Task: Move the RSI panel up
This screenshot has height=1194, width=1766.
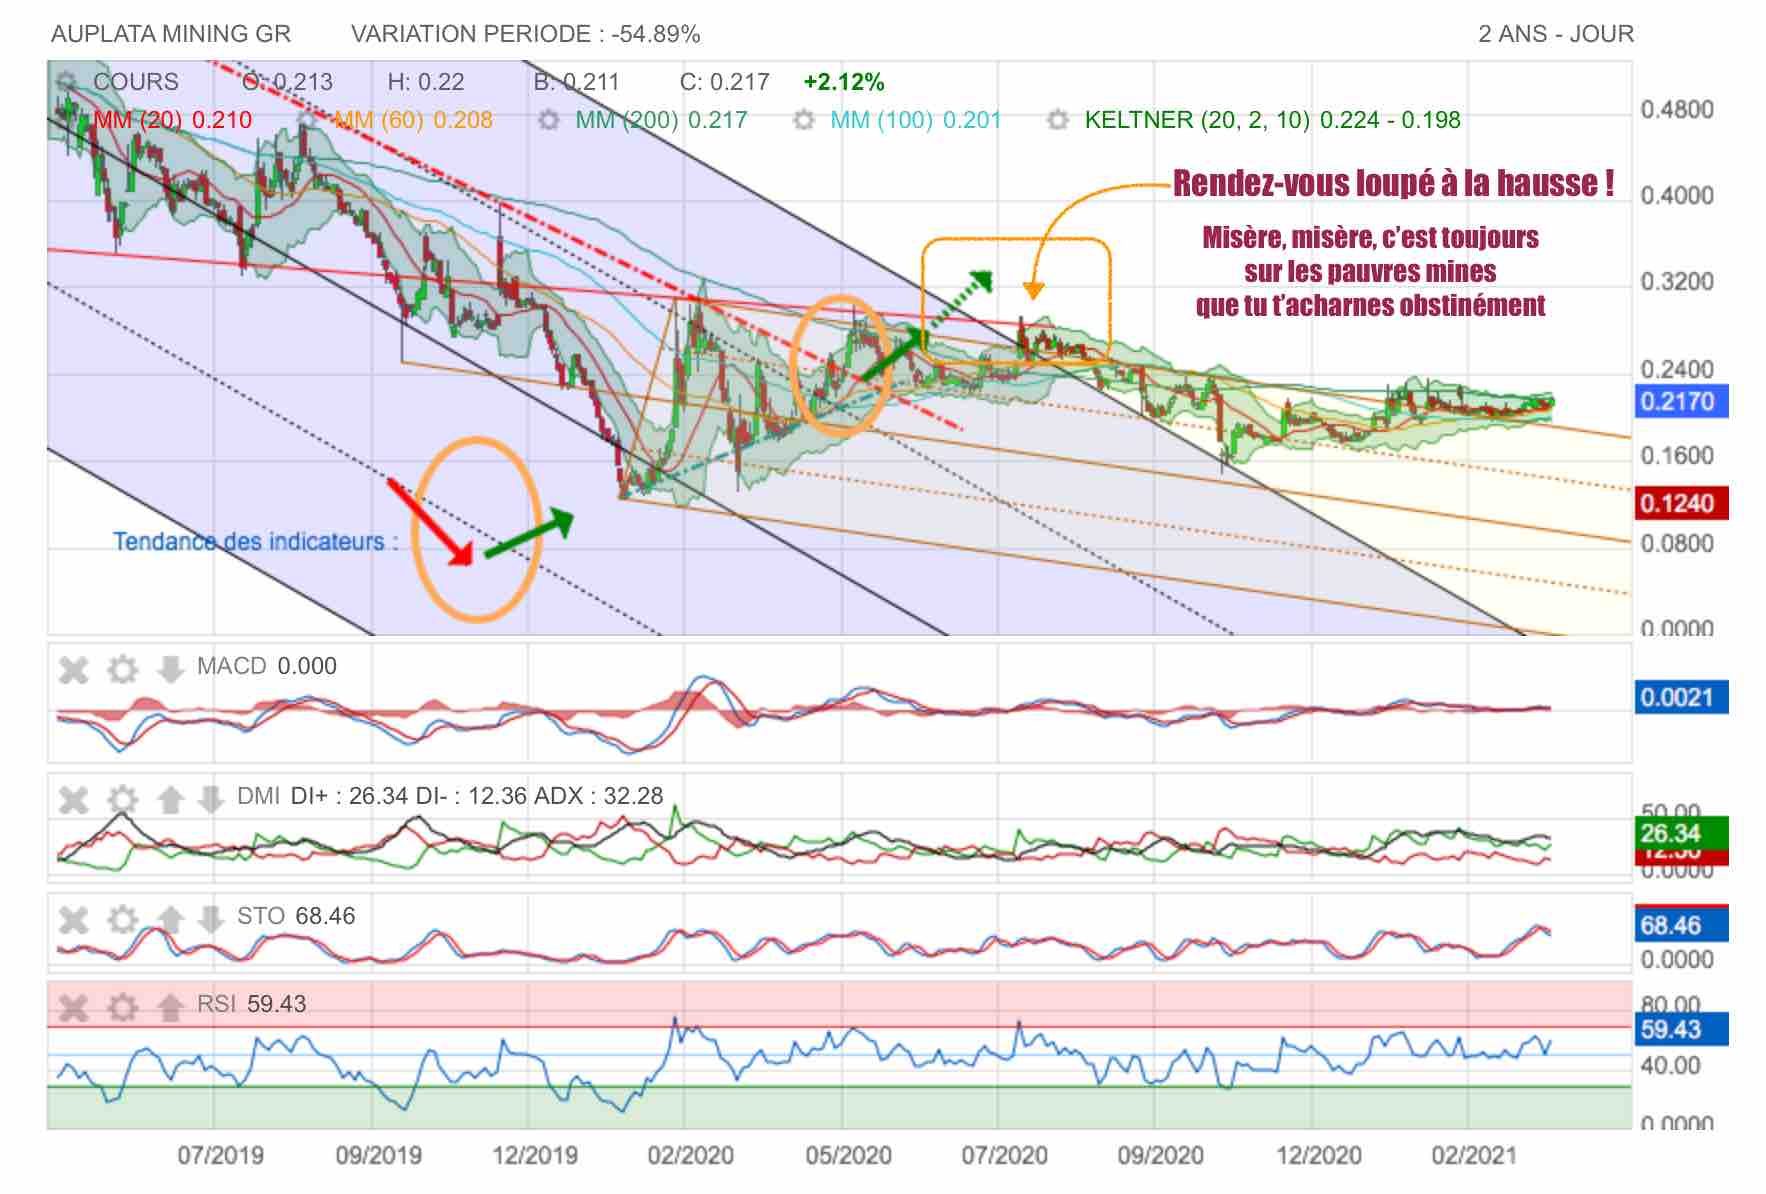Action: pyautogui.click(x=171, y=1007)
